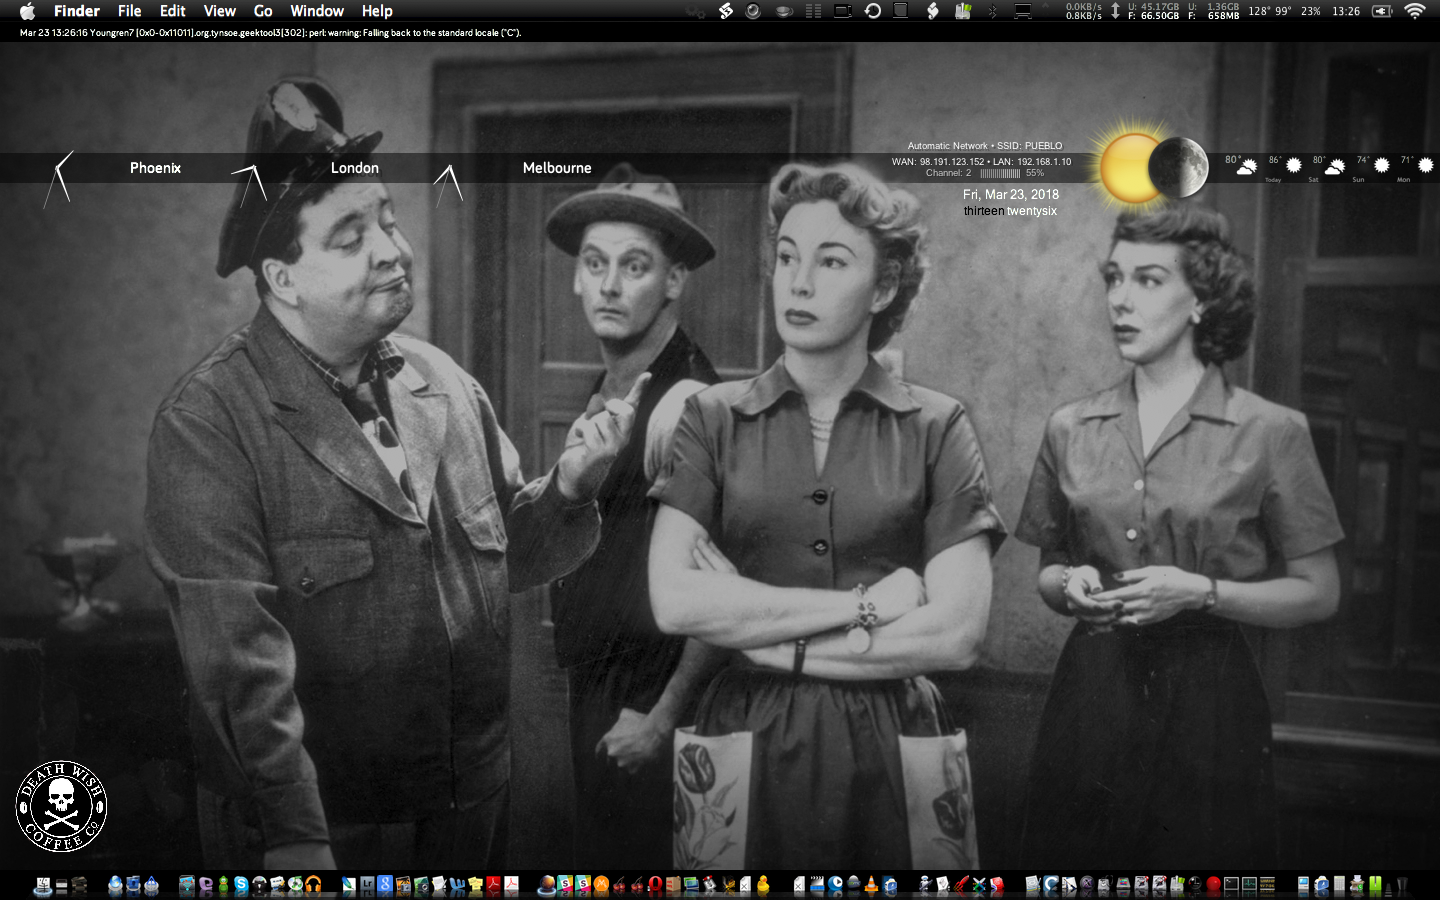This screenshot has height=900, width=1440.
Task: Open the Trash in the Dock
Action: (x=1402, y=885)
